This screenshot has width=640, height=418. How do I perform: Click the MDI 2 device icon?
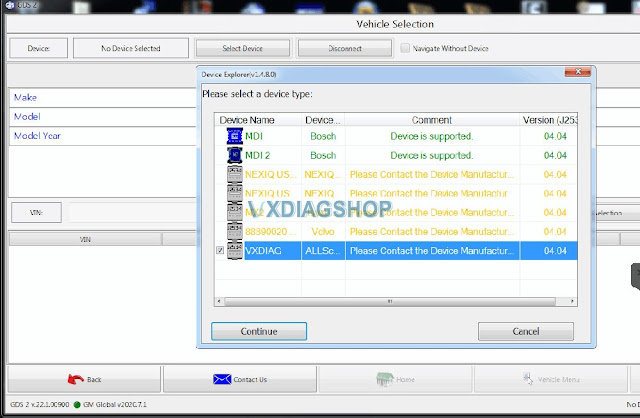(x=235, y=155)
